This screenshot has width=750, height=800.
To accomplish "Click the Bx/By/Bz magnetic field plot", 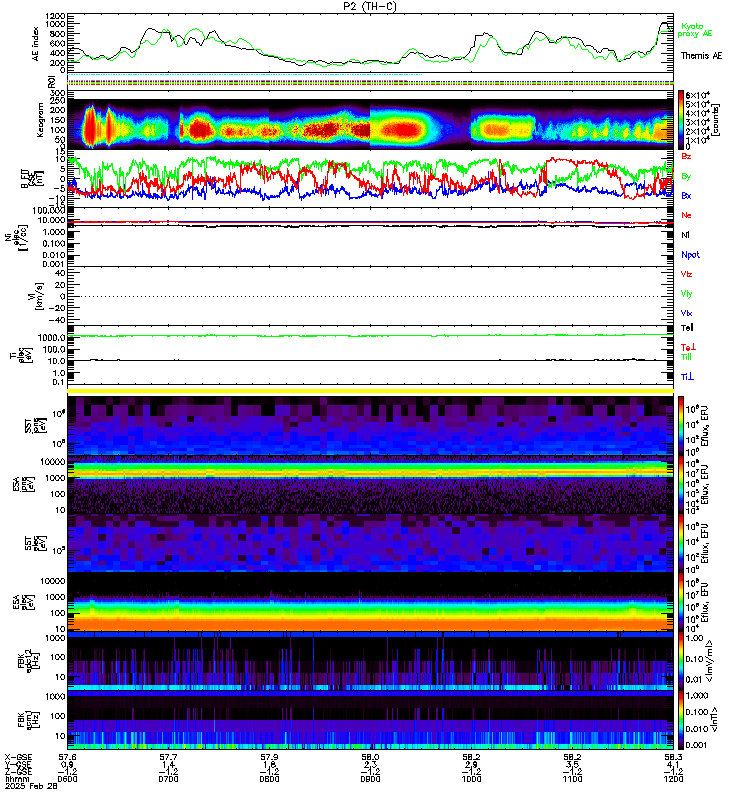I will tap(370, 179).
